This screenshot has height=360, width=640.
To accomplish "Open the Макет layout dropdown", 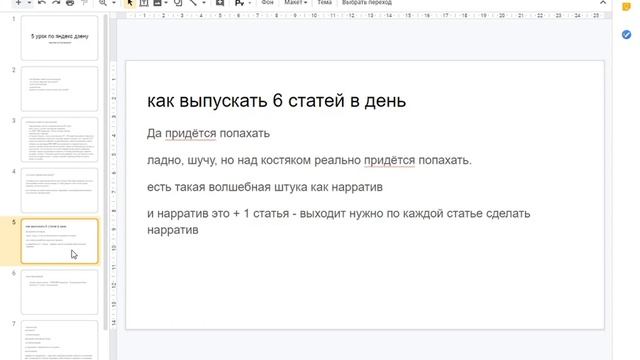I will click(296, 2).
